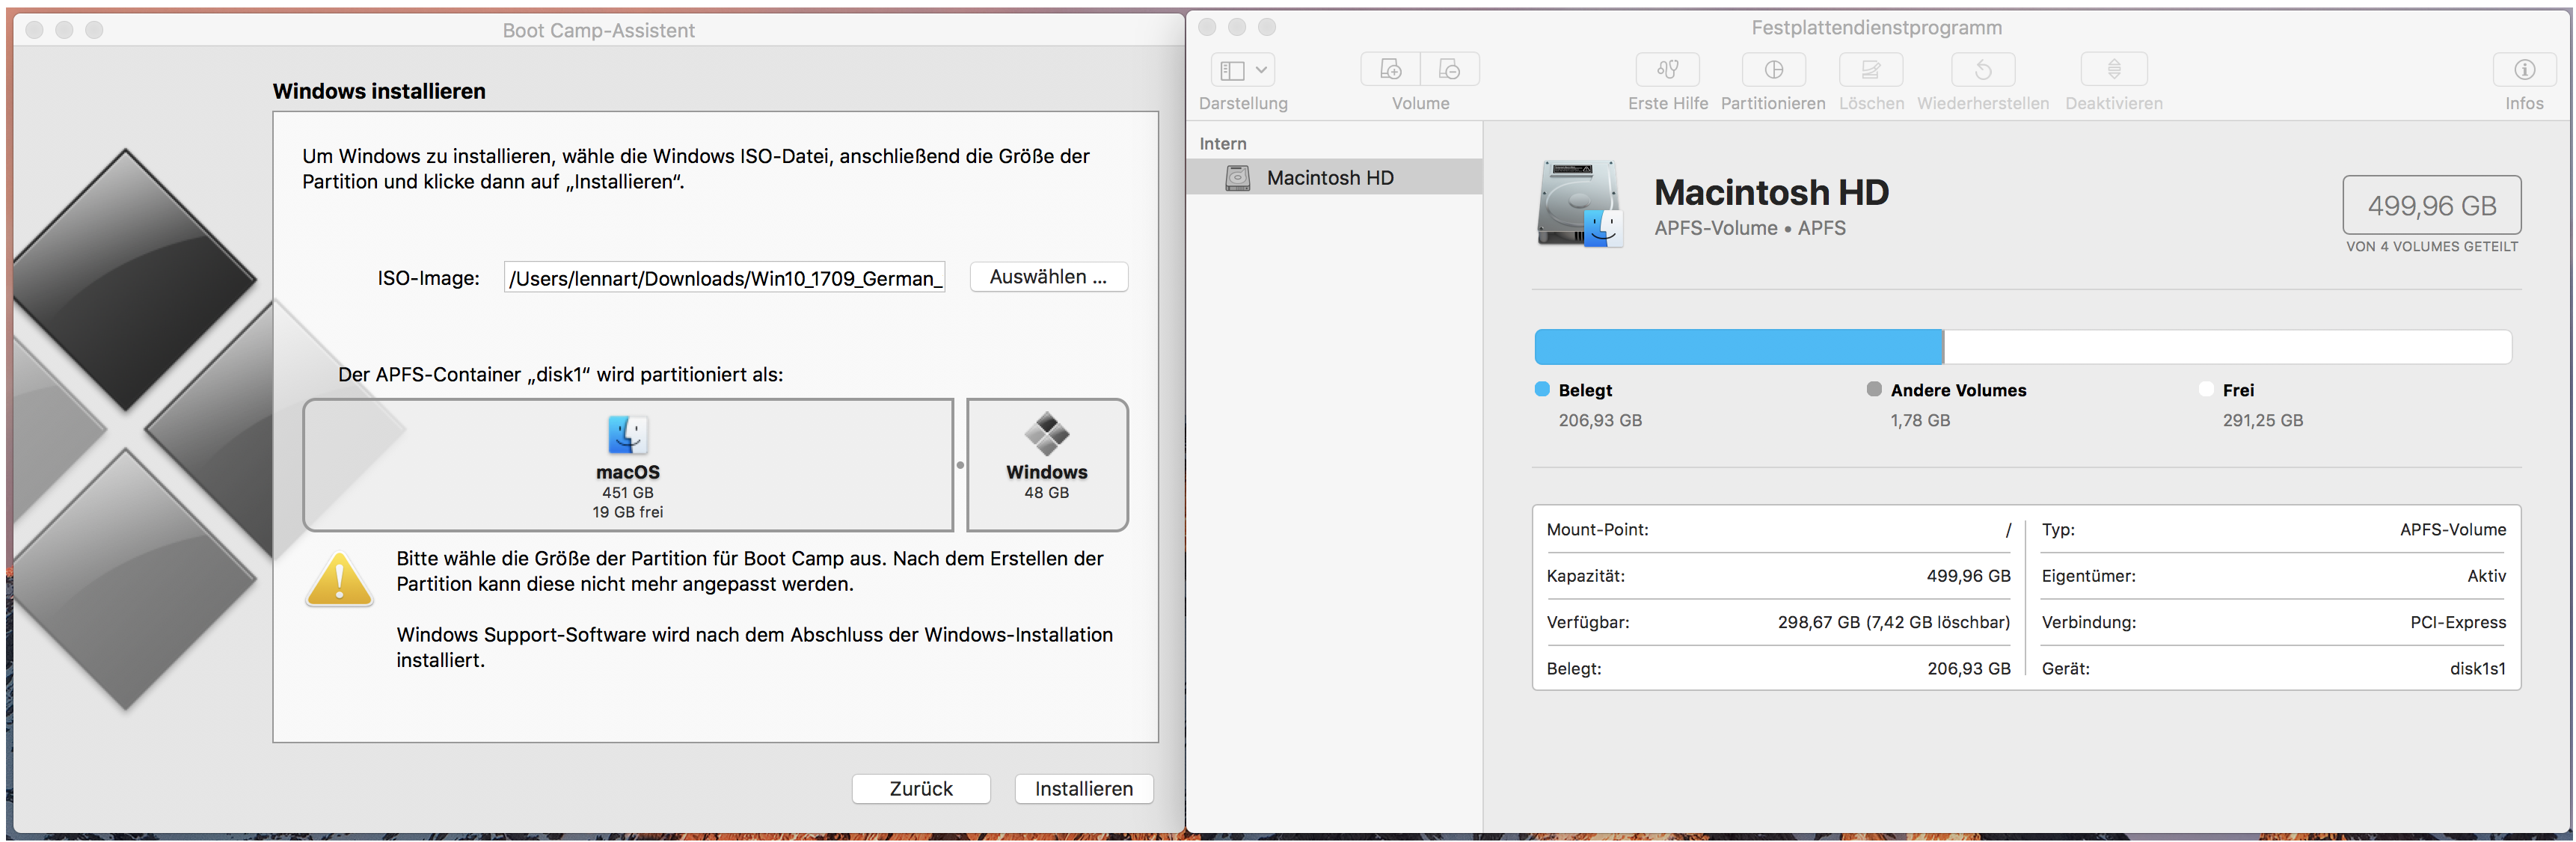
Task: Click the Finder icon in macOS partition
Action: [628, 435]
